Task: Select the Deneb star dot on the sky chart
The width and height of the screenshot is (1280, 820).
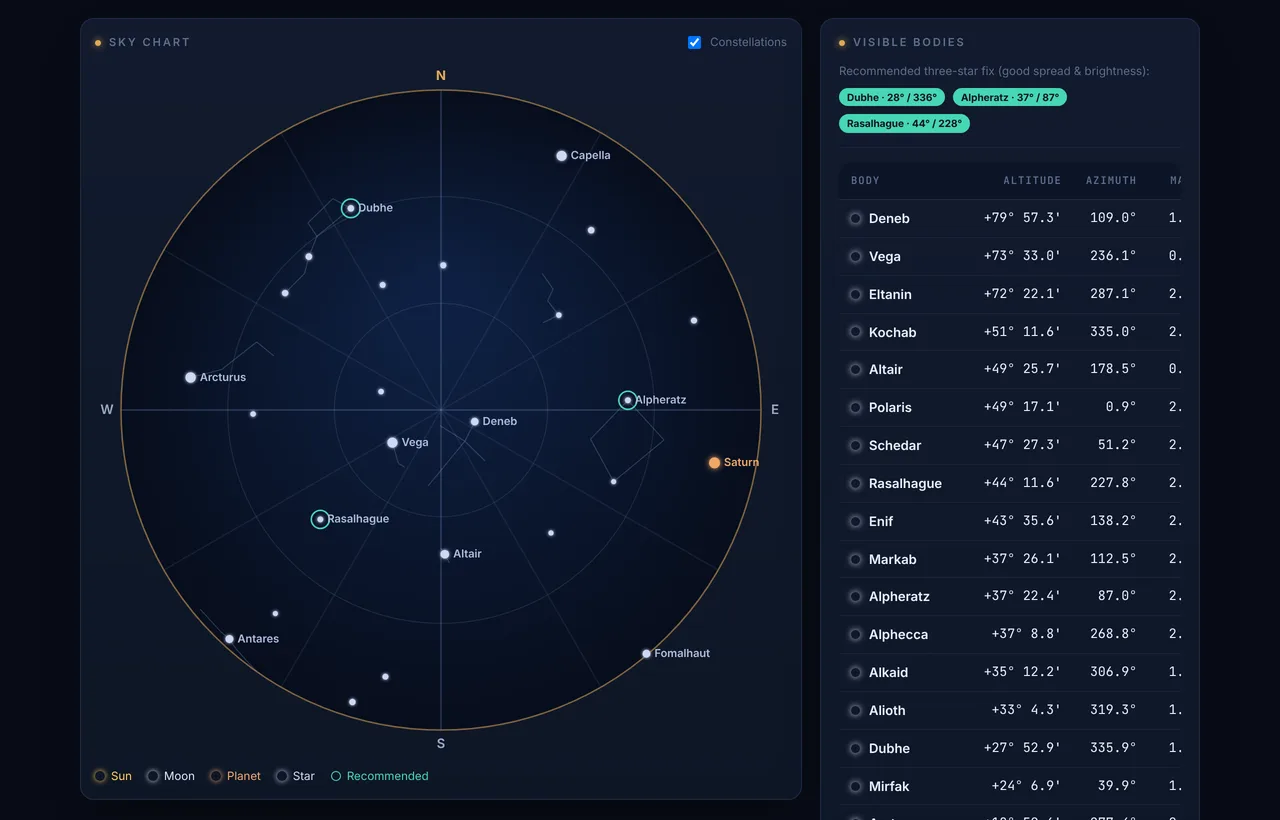Action: pos(475,422)
